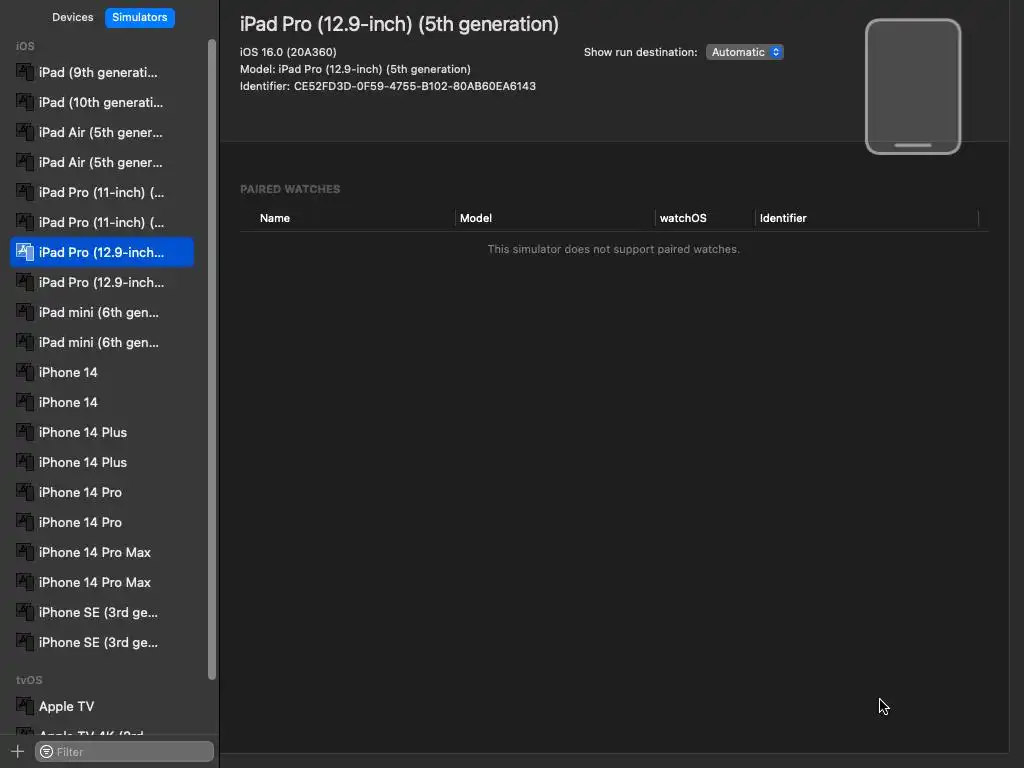Image resolution: width=1024 pixels, height=768 pixels.
Task: Select the unselected iPad Pro (12.9-inch) simulator
Action: [102, 283]
